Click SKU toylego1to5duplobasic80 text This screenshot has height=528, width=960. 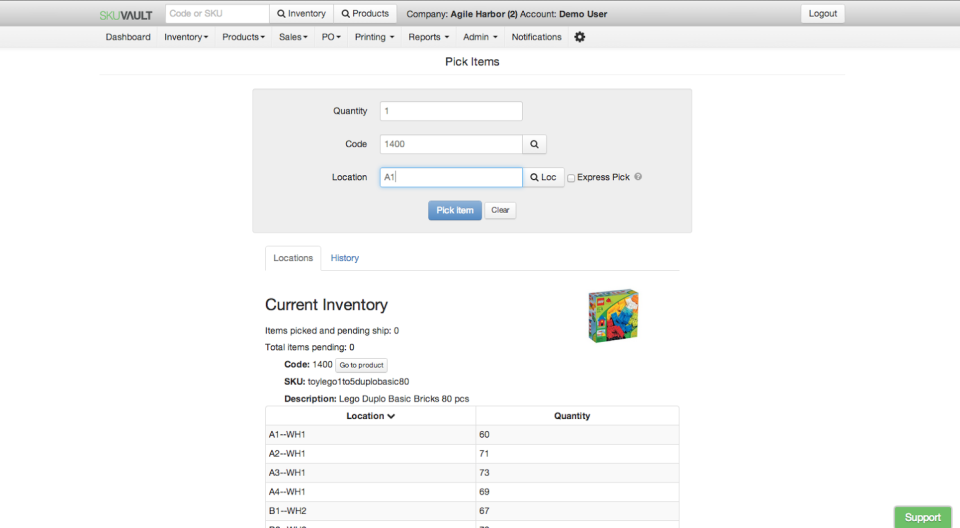pos(358,382)
